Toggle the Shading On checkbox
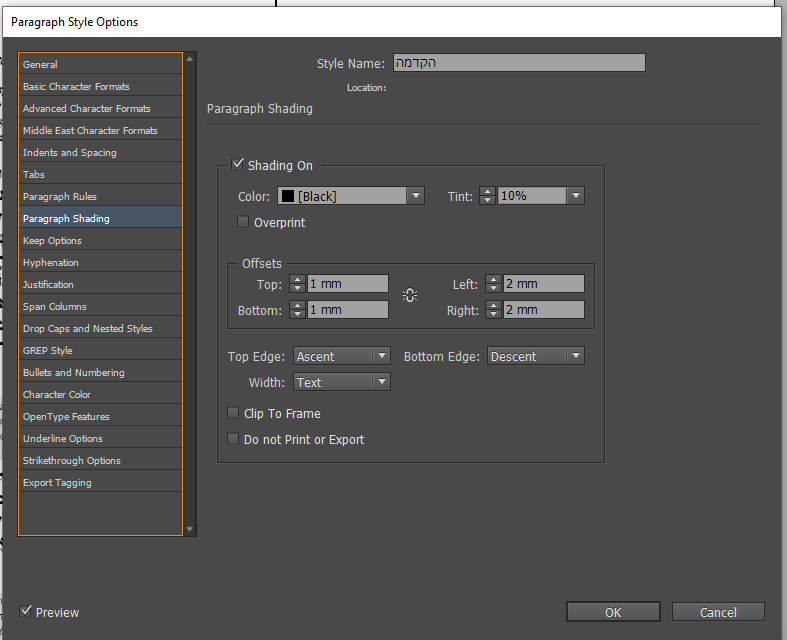This screenshot has height=640, width=787. [237, 164]
